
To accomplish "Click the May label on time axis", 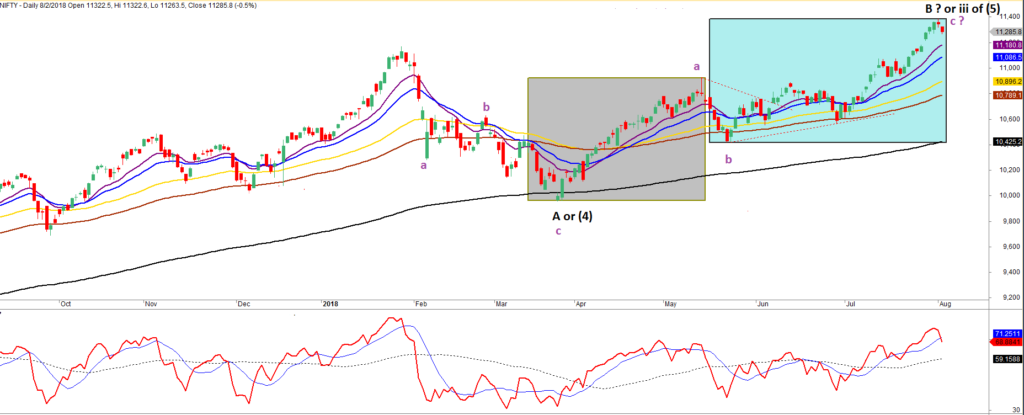I will tap(673, 304).
